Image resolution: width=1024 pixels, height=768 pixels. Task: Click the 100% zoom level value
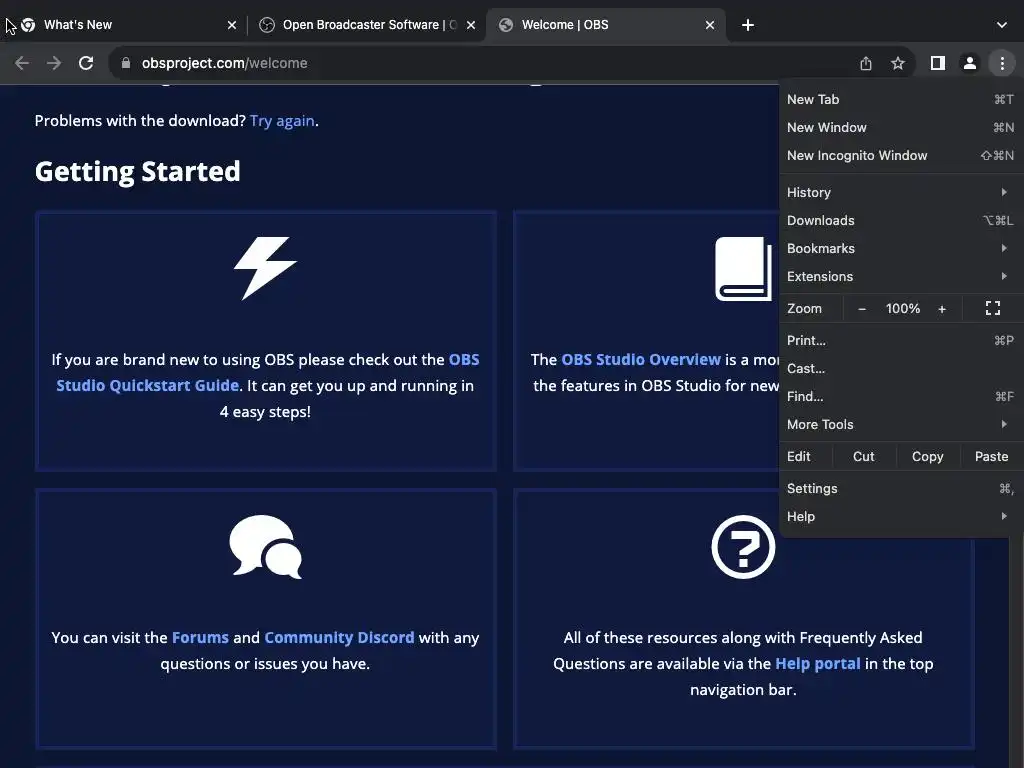[903, 309]
